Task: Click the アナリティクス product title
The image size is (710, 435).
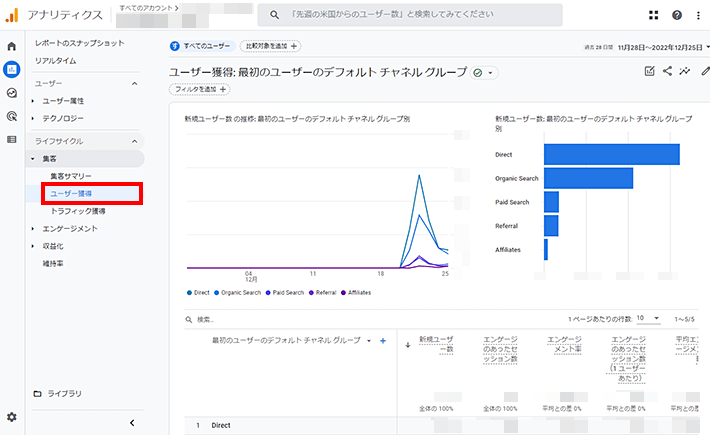Action: coord(65,15)
